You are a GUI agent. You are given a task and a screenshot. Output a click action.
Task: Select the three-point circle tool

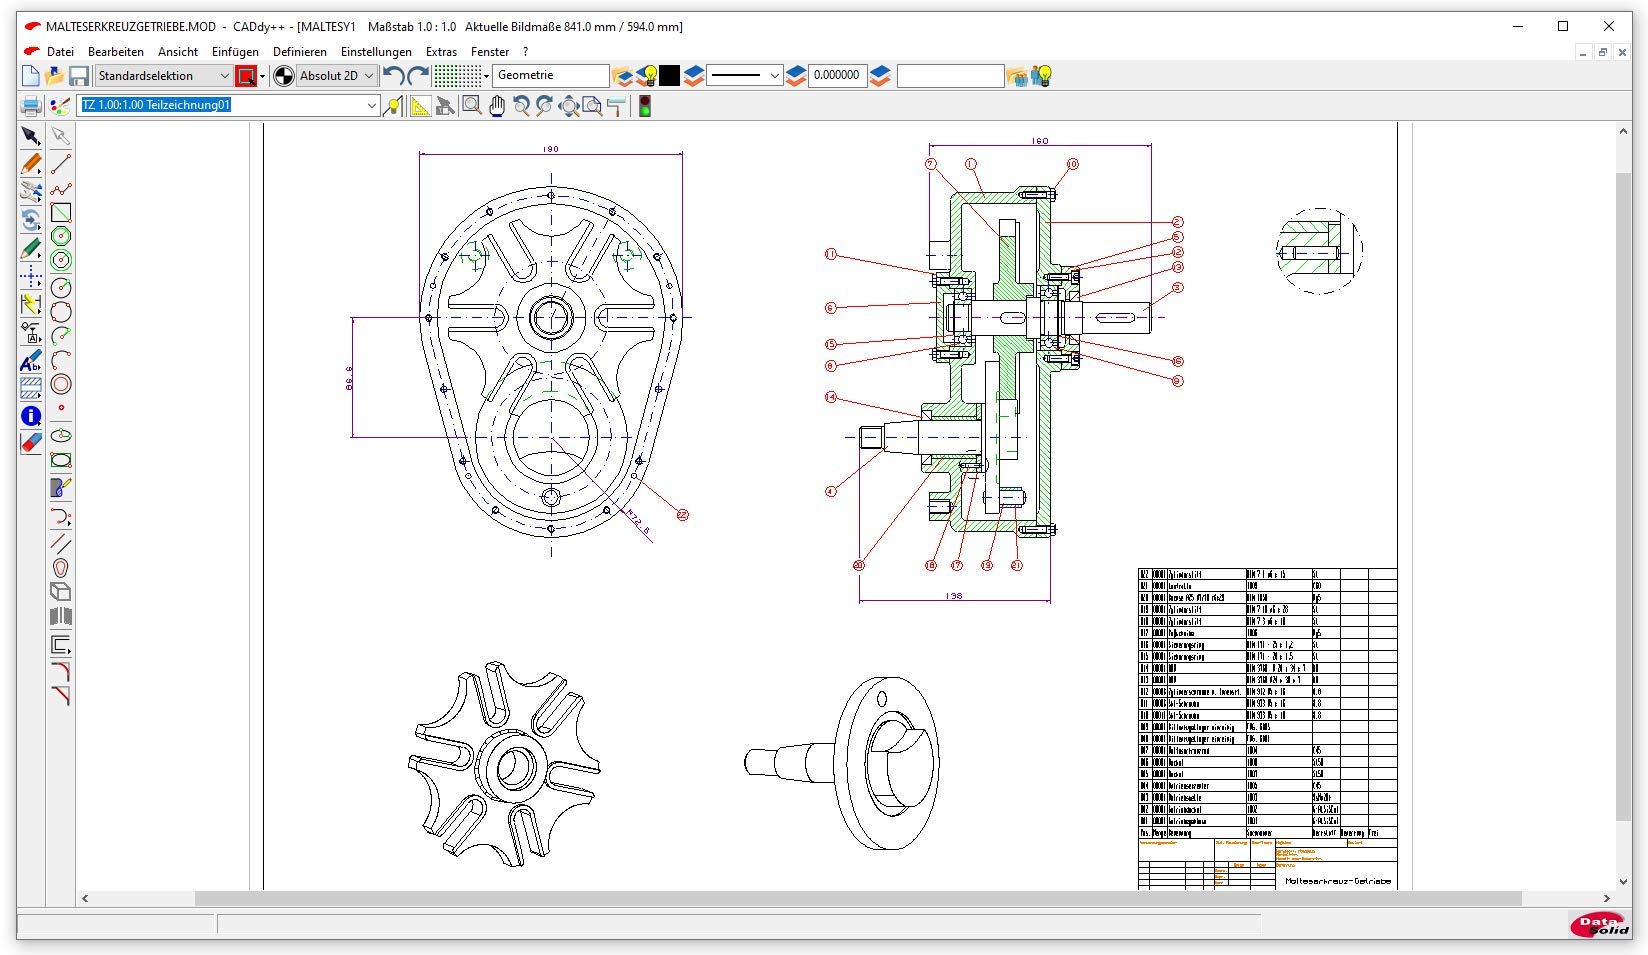coord(61,312)
